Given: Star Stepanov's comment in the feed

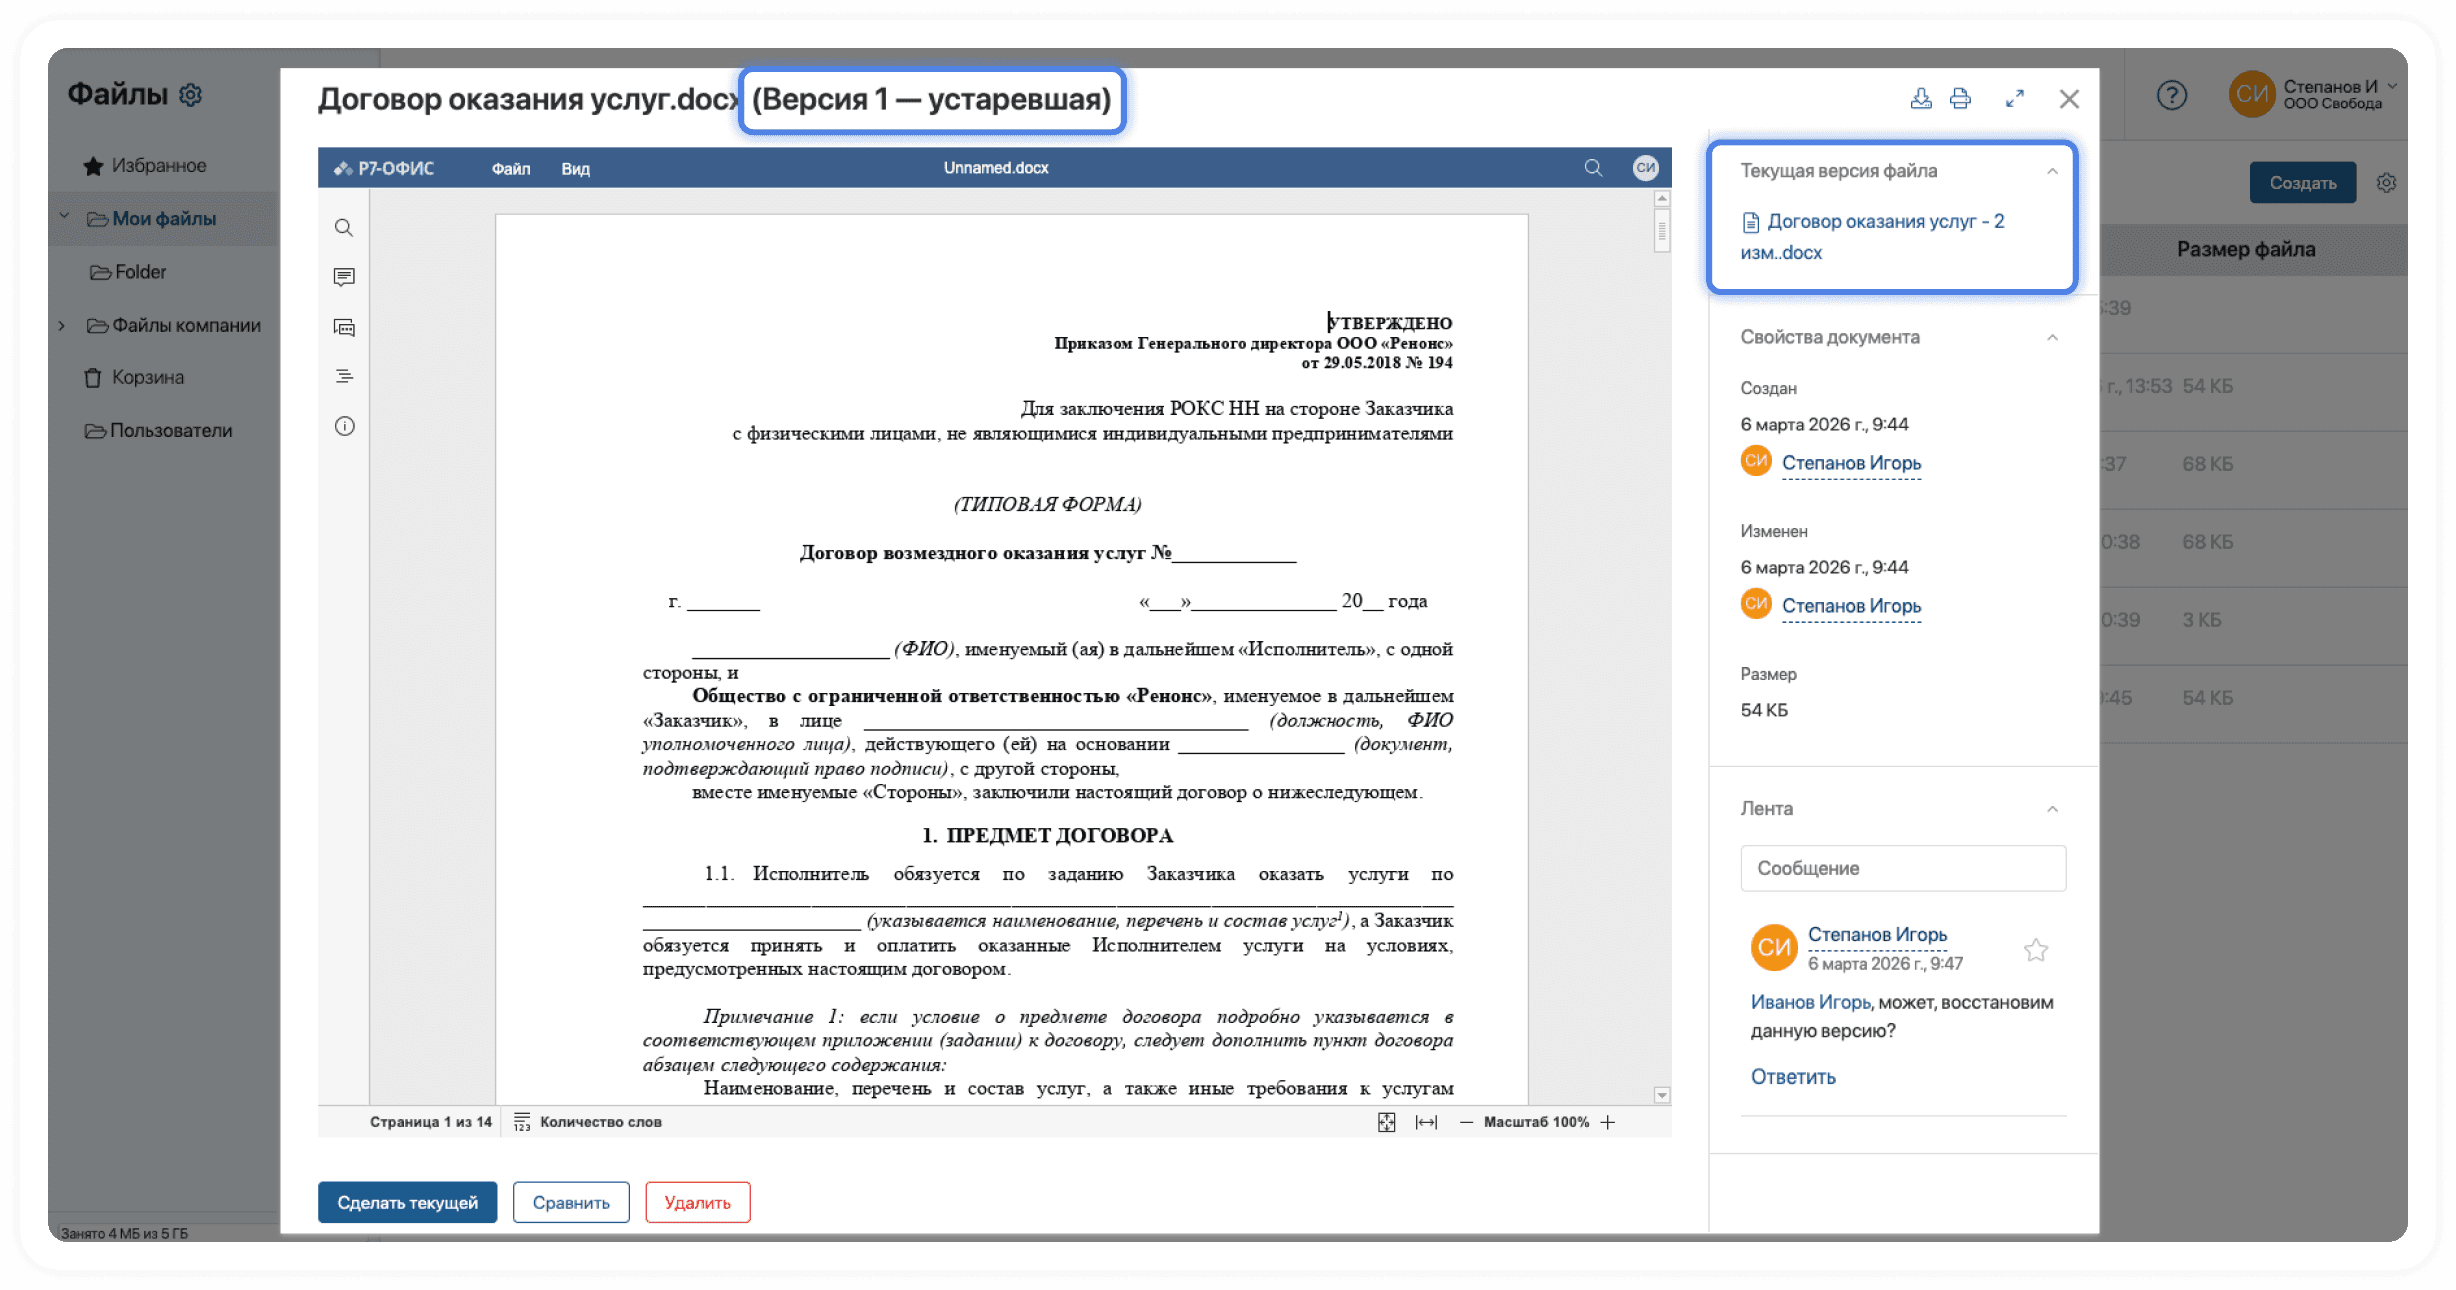Looking at the screenshot, I should coord(2035,949).
